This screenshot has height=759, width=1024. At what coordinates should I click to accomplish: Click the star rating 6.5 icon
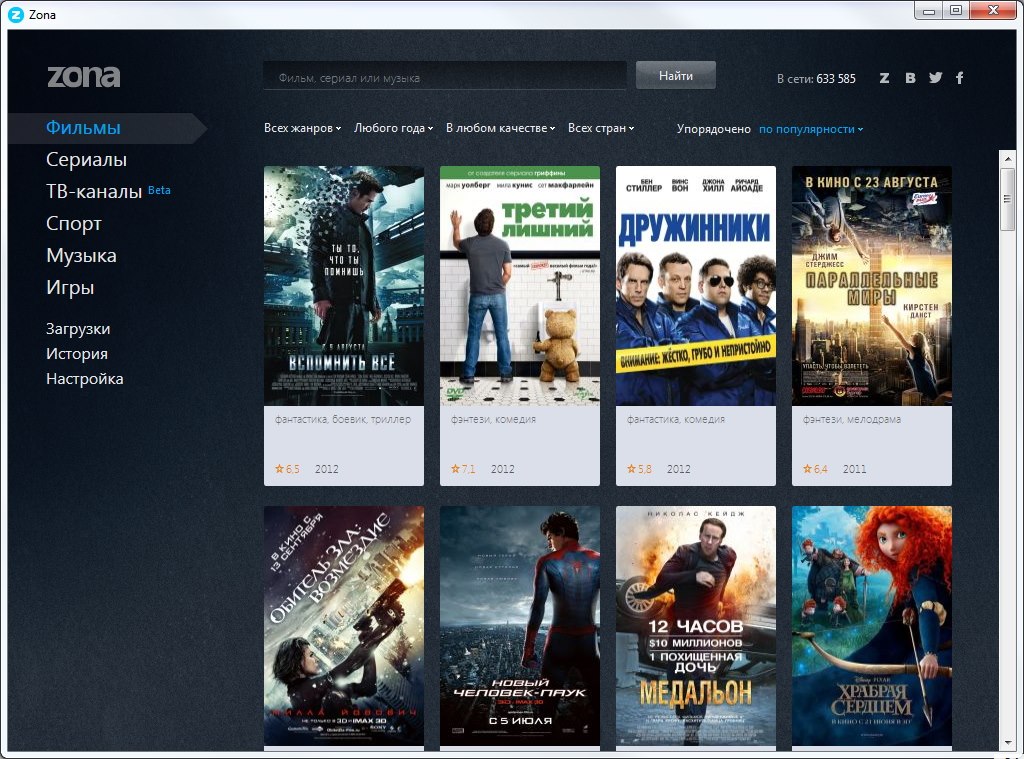tap(280, 469)
